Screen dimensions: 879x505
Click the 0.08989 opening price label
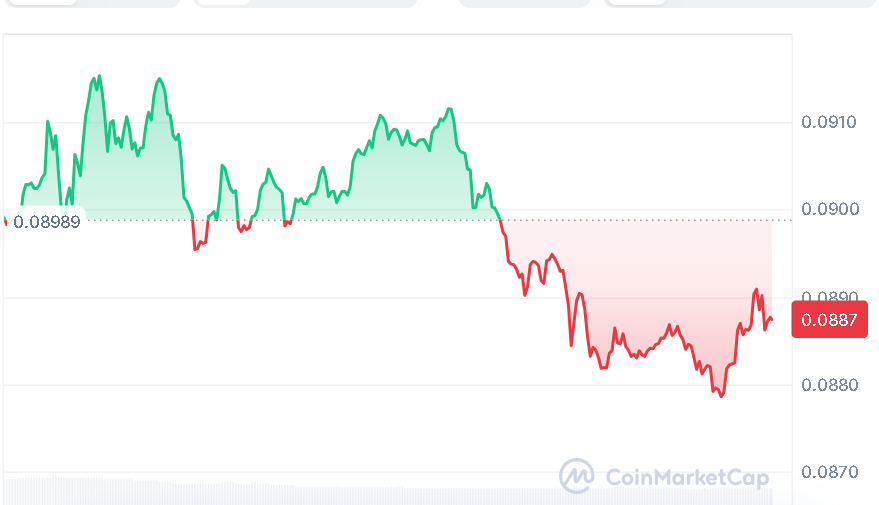46,221
